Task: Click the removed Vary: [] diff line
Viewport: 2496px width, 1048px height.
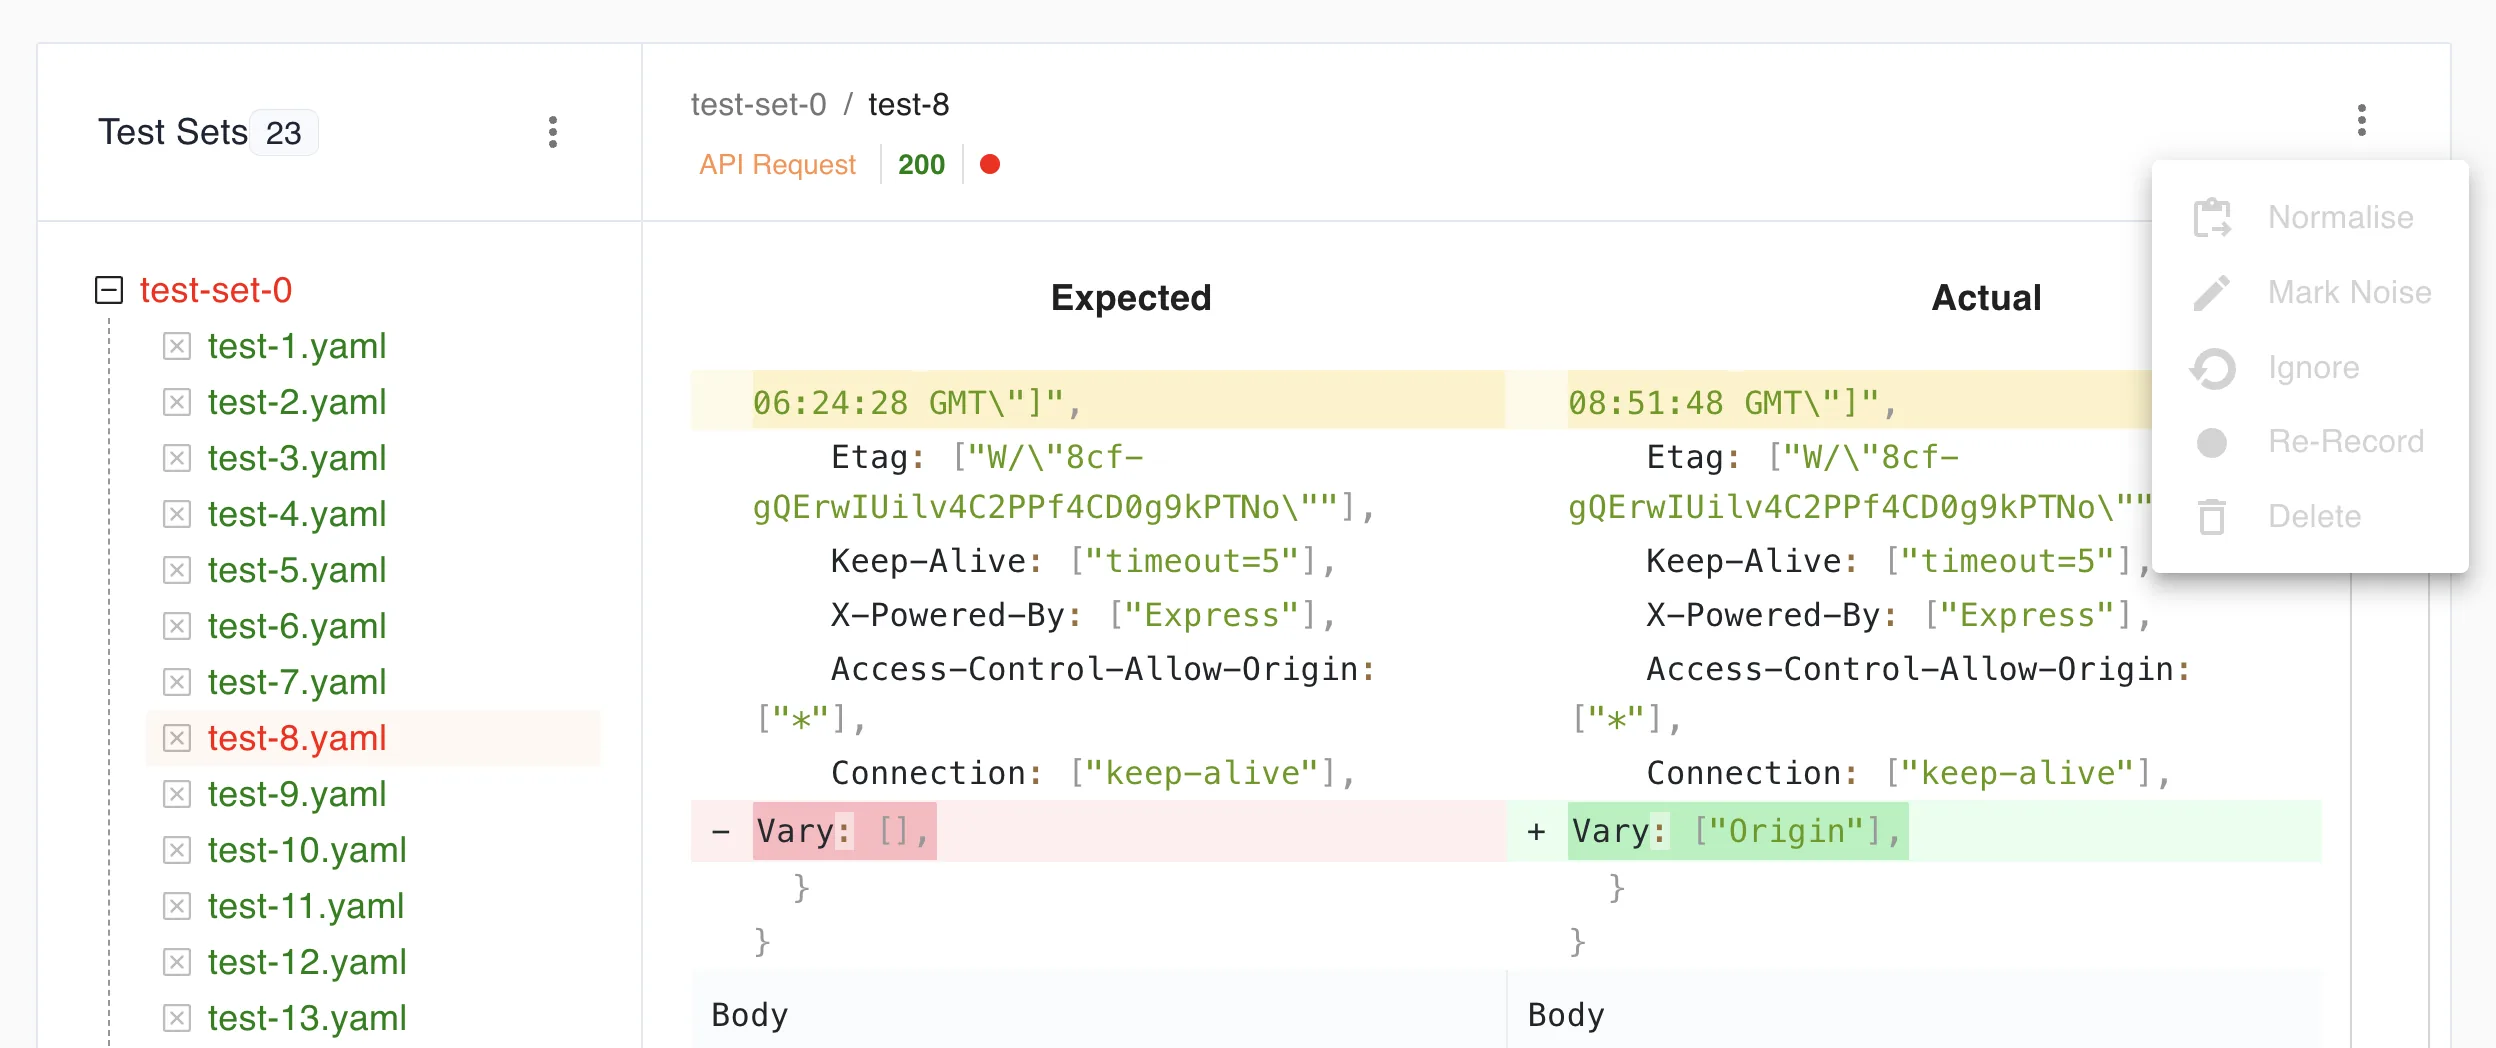Action: [x=1098, y=831]
